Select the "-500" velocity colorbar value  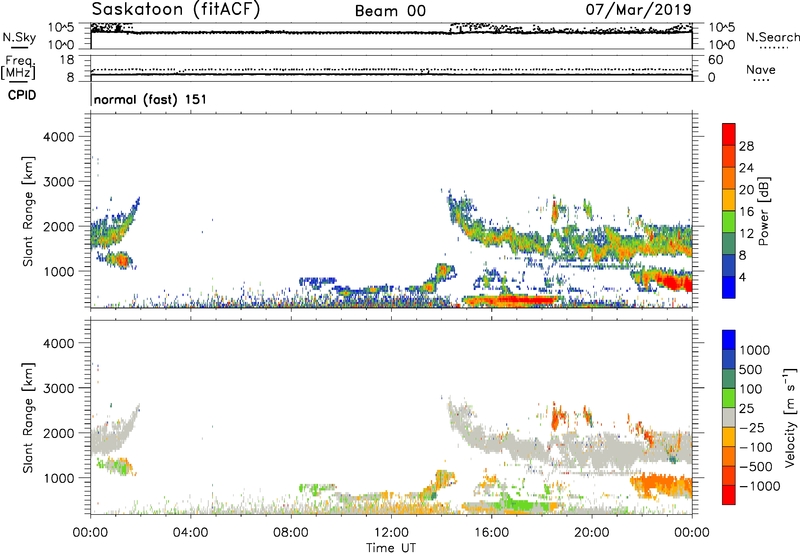pyautogui.click(x=756, y=467)
